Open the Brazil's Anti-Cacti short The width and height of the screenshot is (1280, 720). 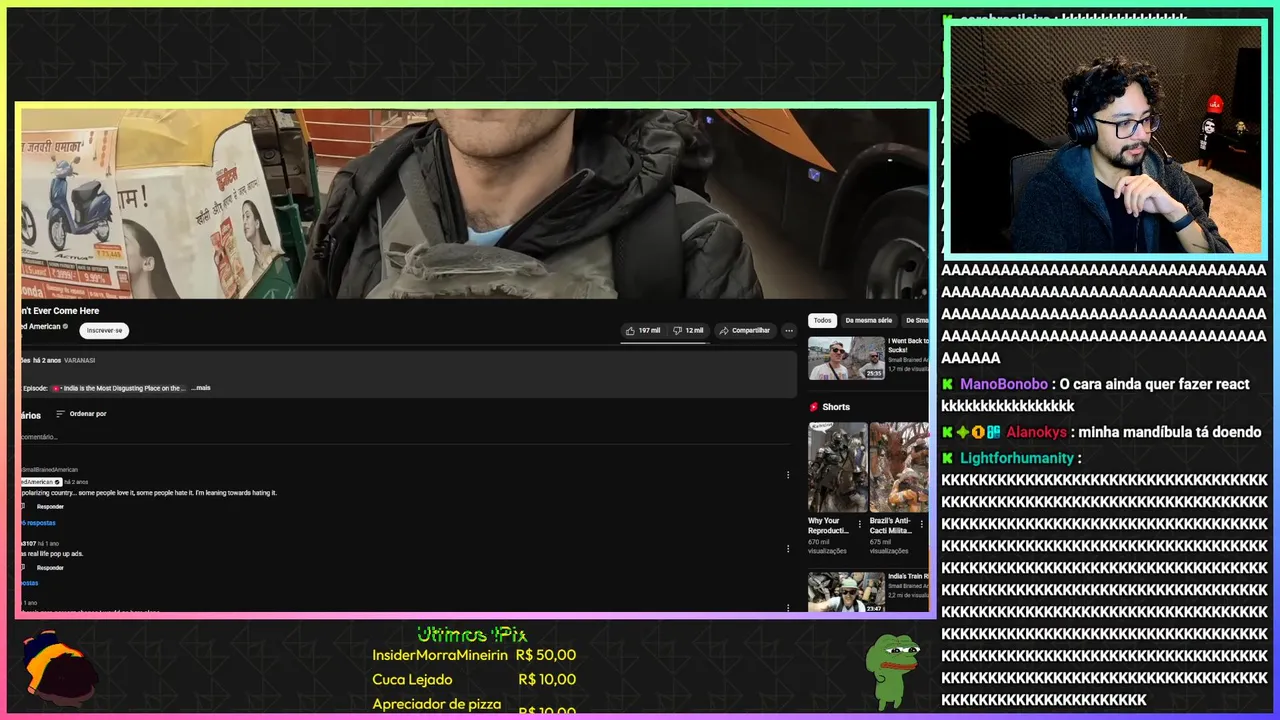click(x=898, y=467)
